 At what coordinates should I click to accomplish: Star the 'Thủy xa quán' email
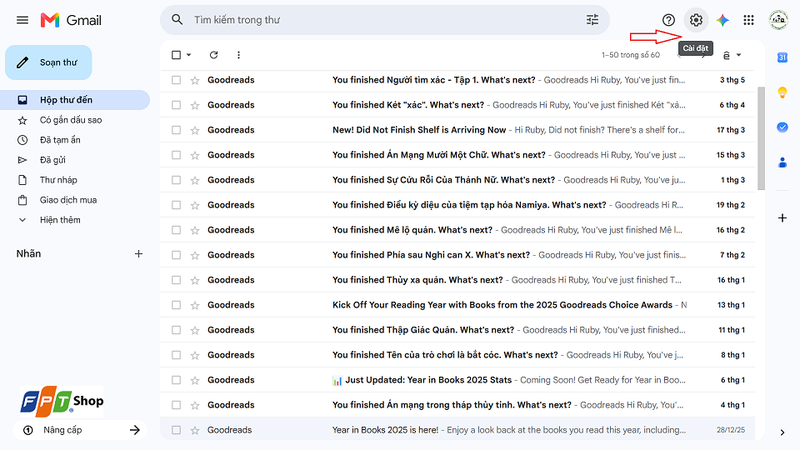pos(195,280)
